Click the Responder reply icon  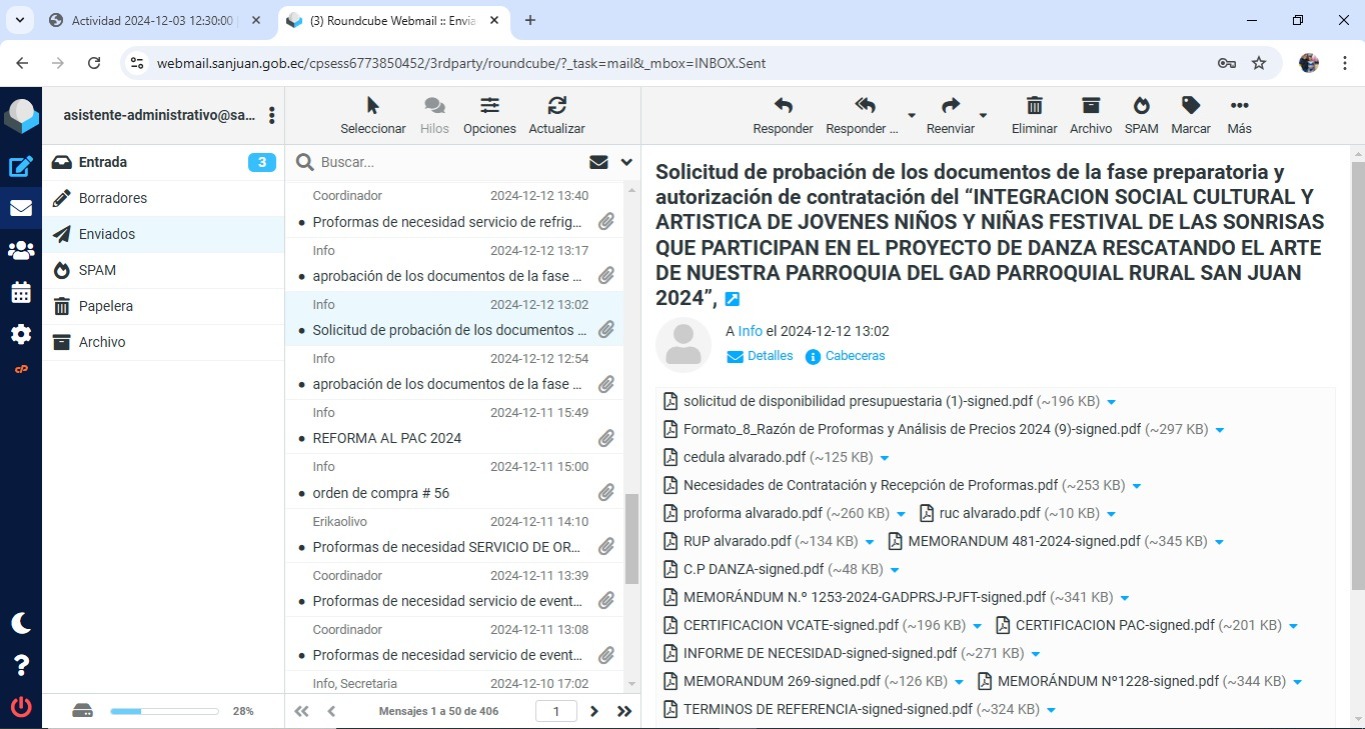coord(782,115)
